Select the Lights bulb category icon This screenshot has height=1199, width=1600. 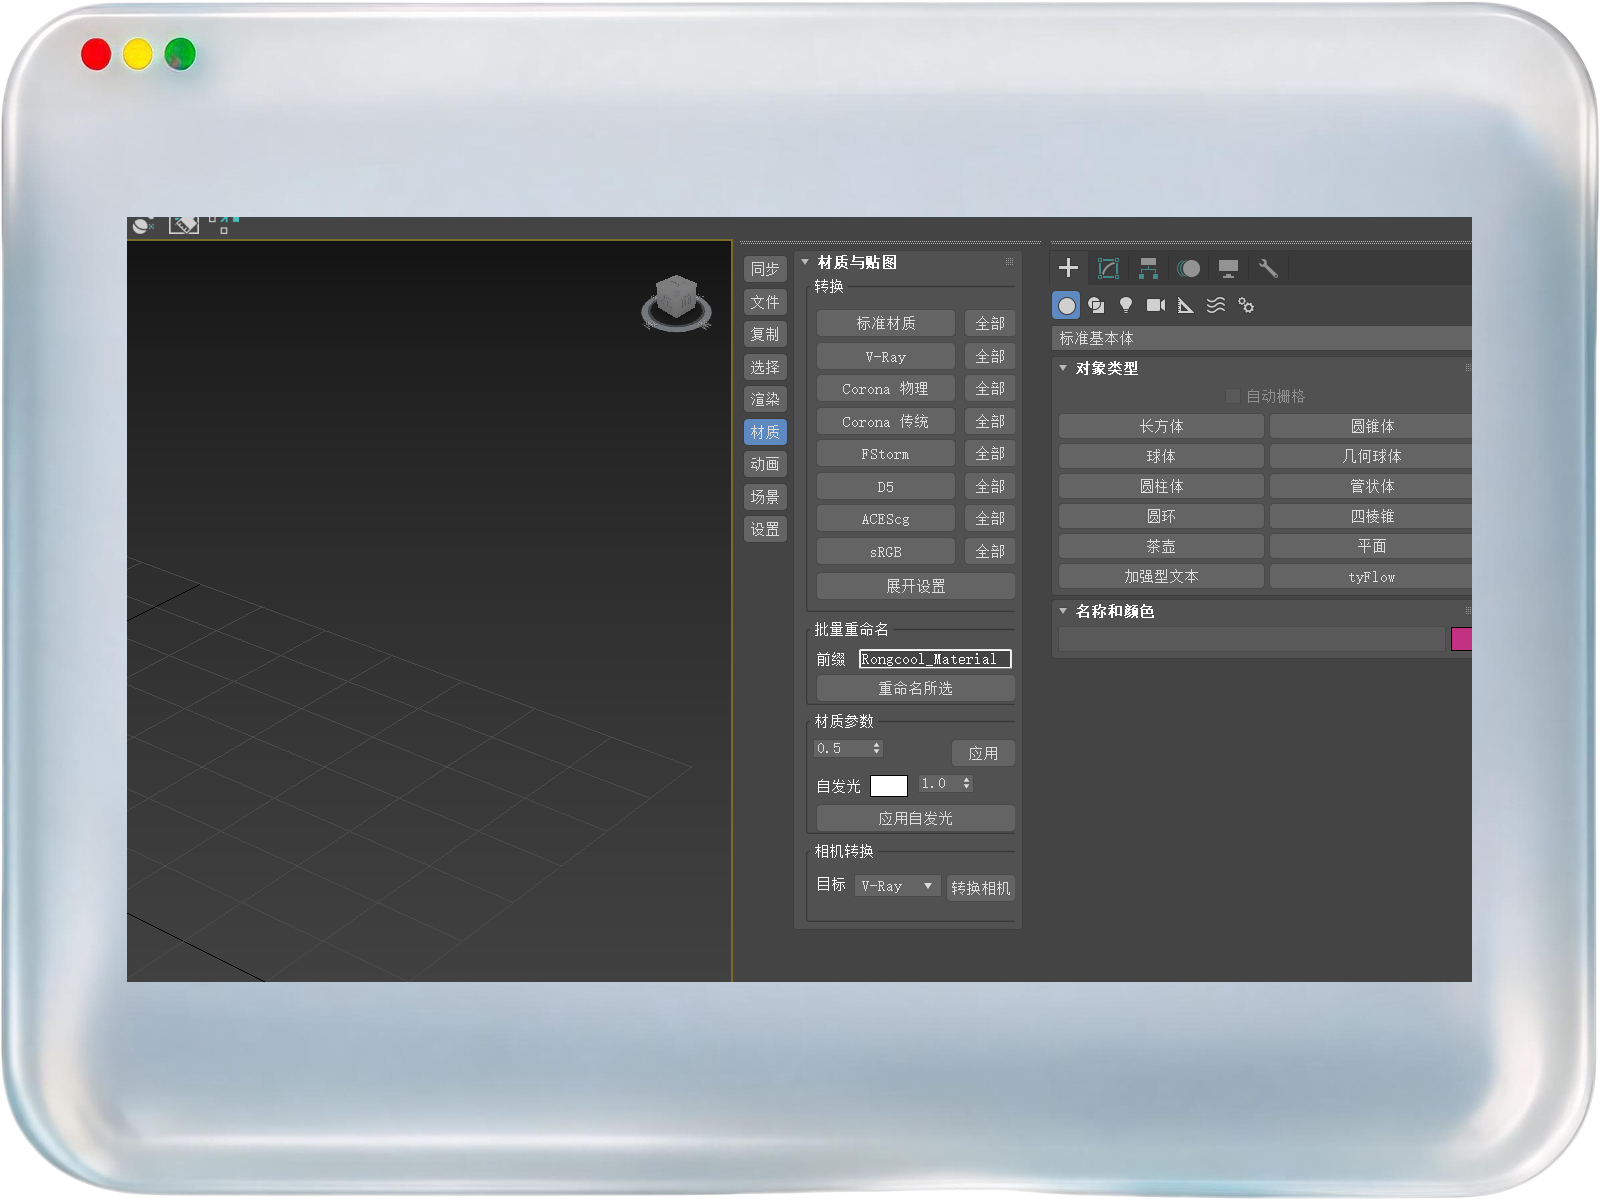tap(1126, 306)
